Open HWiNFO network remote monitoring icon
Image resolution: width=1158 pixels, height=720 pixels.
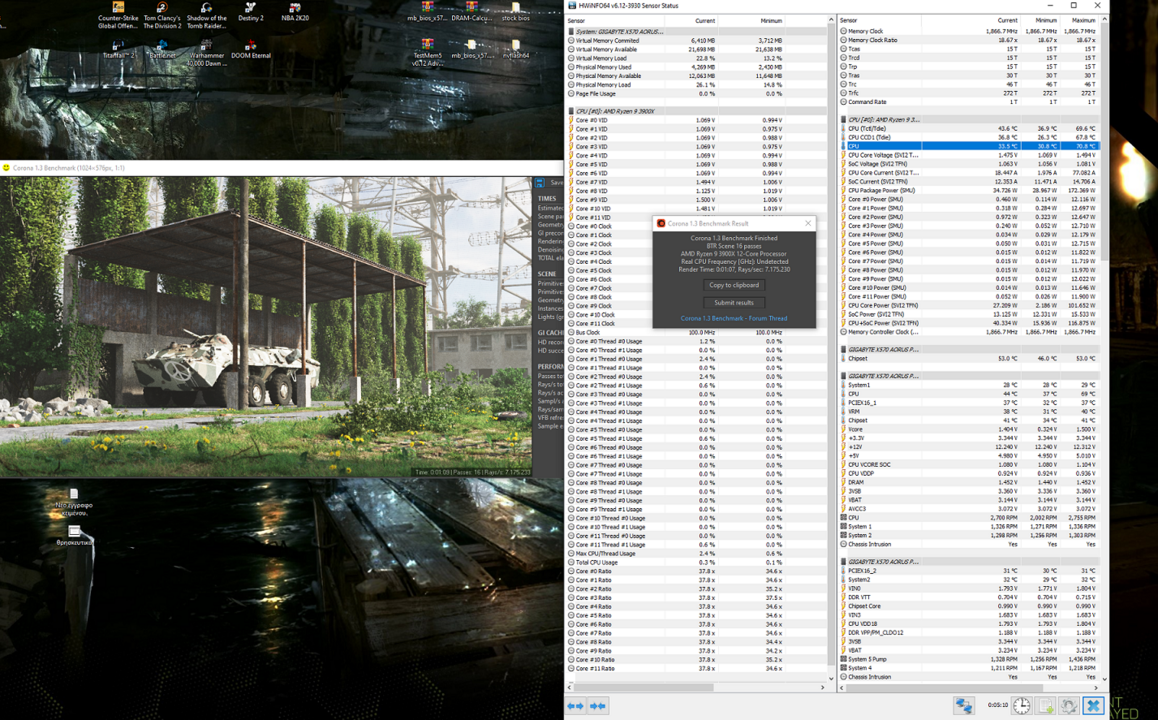point(964,706)
